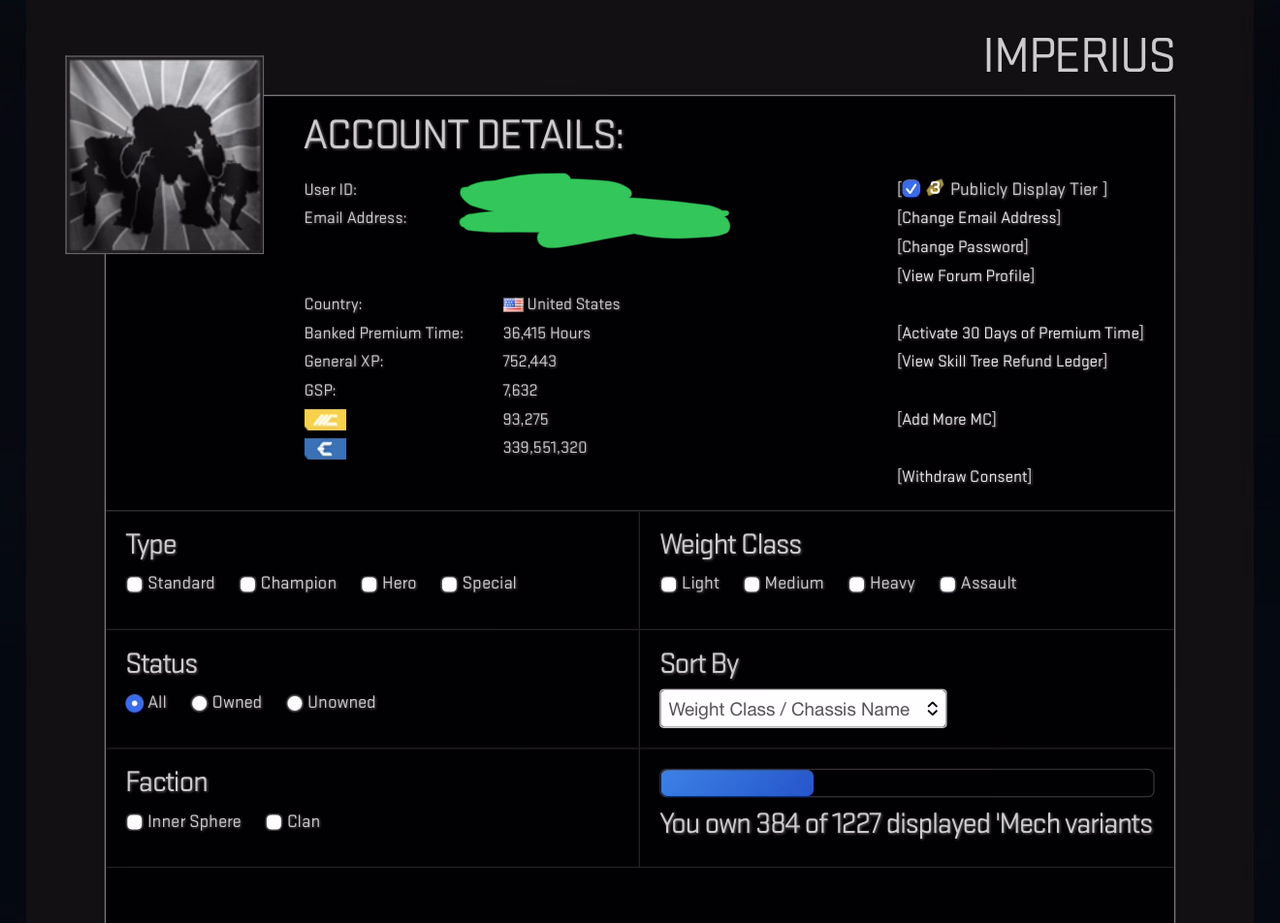Uncheck Publicly Display Tier checkbox

(911, 189)
